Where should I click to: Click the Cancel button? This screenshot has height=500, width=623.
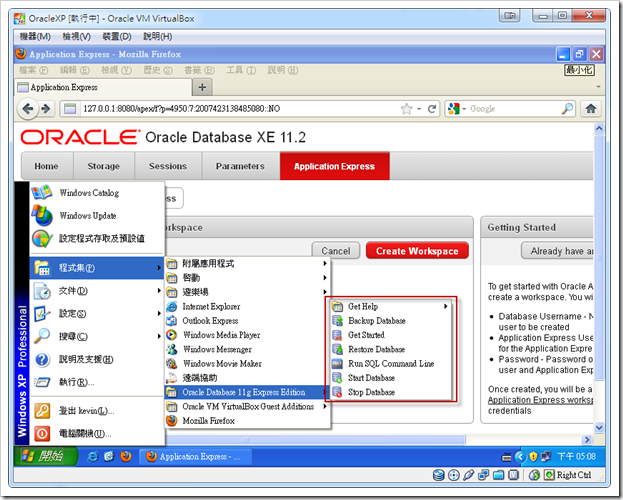pyautogui.click(x=336, y=251)
